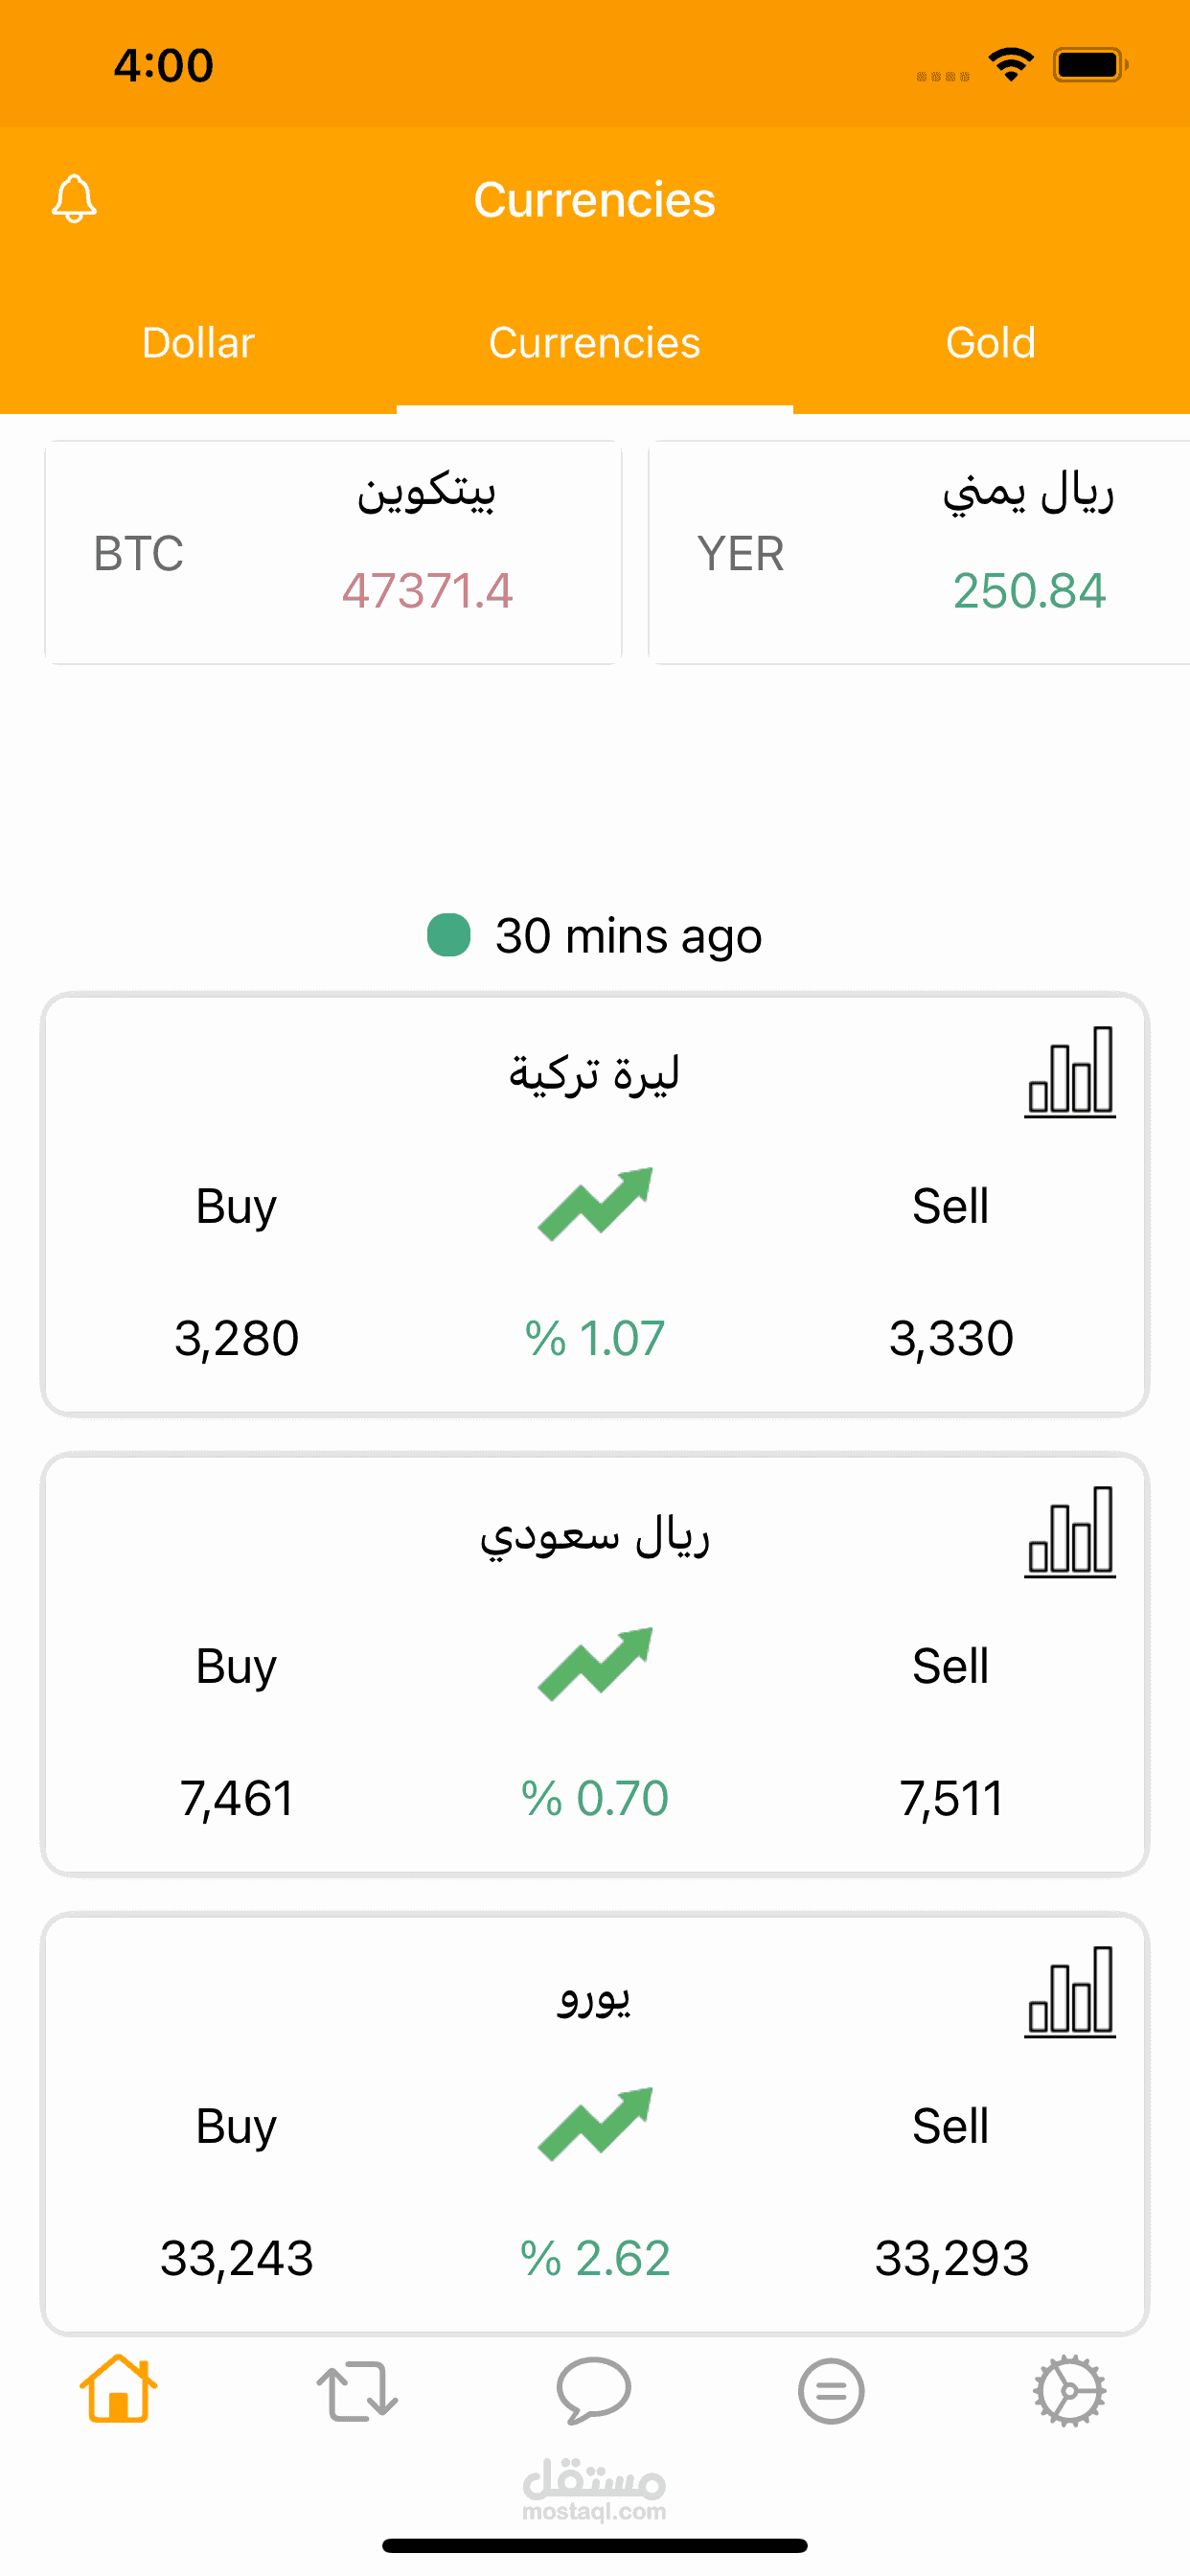The height and width of the screenshot is (2576, 1190).
Task: Tap the home icon in bottom bar
Action: [119, 2389]
